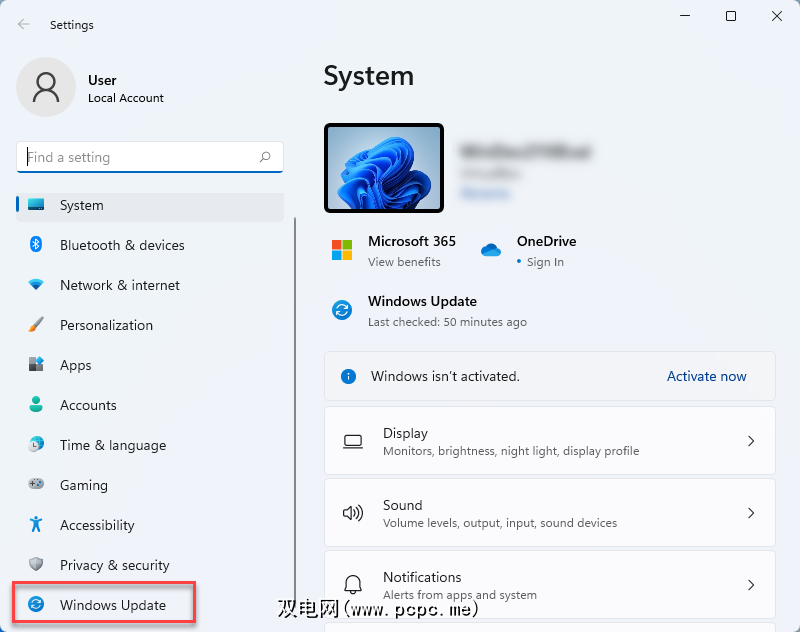Expand the Display settings chevron
The height and width of the screenshot is (632, 800).
(x=751, y=441)
